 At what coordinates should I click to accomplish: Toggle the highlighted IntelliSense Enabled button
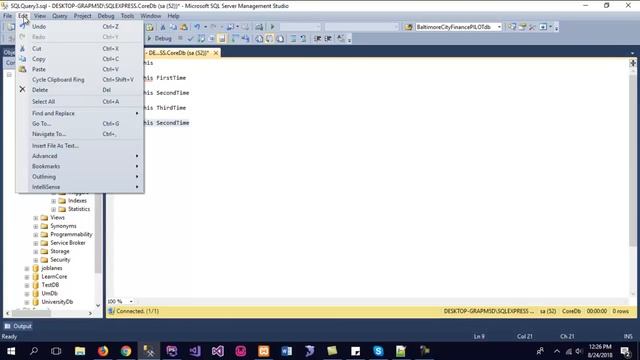222,38
